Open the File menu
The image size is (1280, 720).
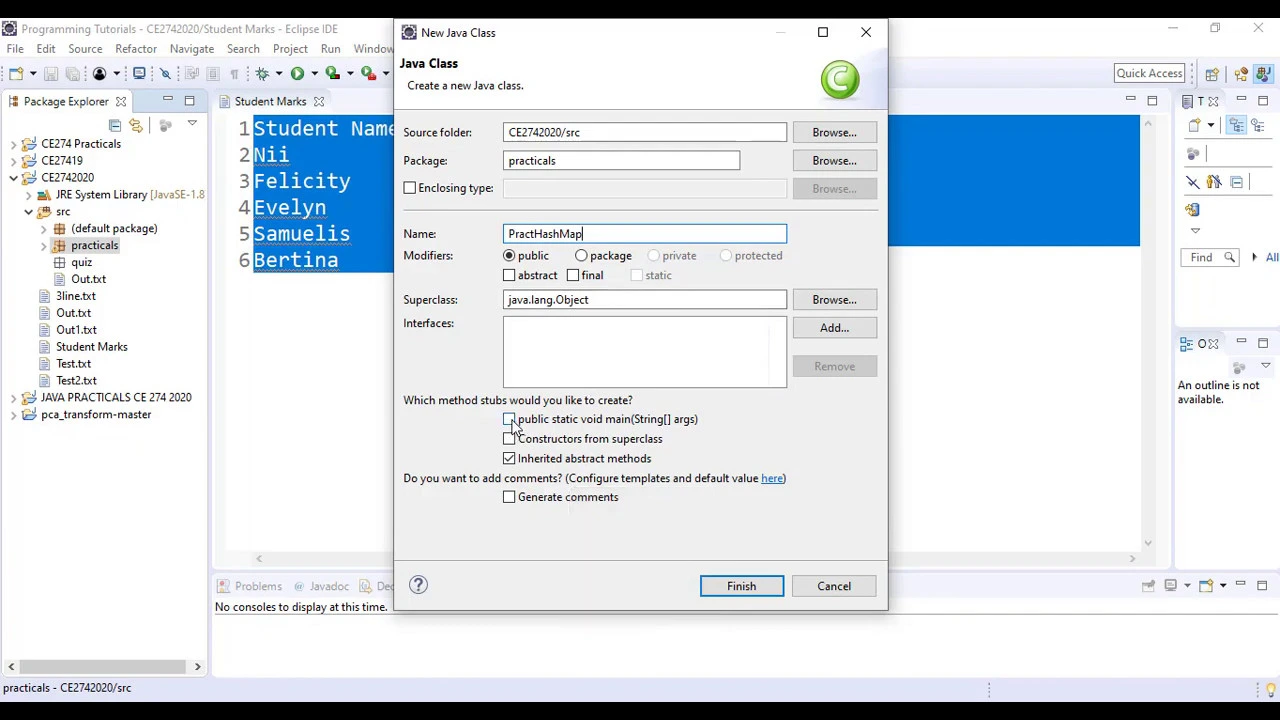click(x=15, y=49)
